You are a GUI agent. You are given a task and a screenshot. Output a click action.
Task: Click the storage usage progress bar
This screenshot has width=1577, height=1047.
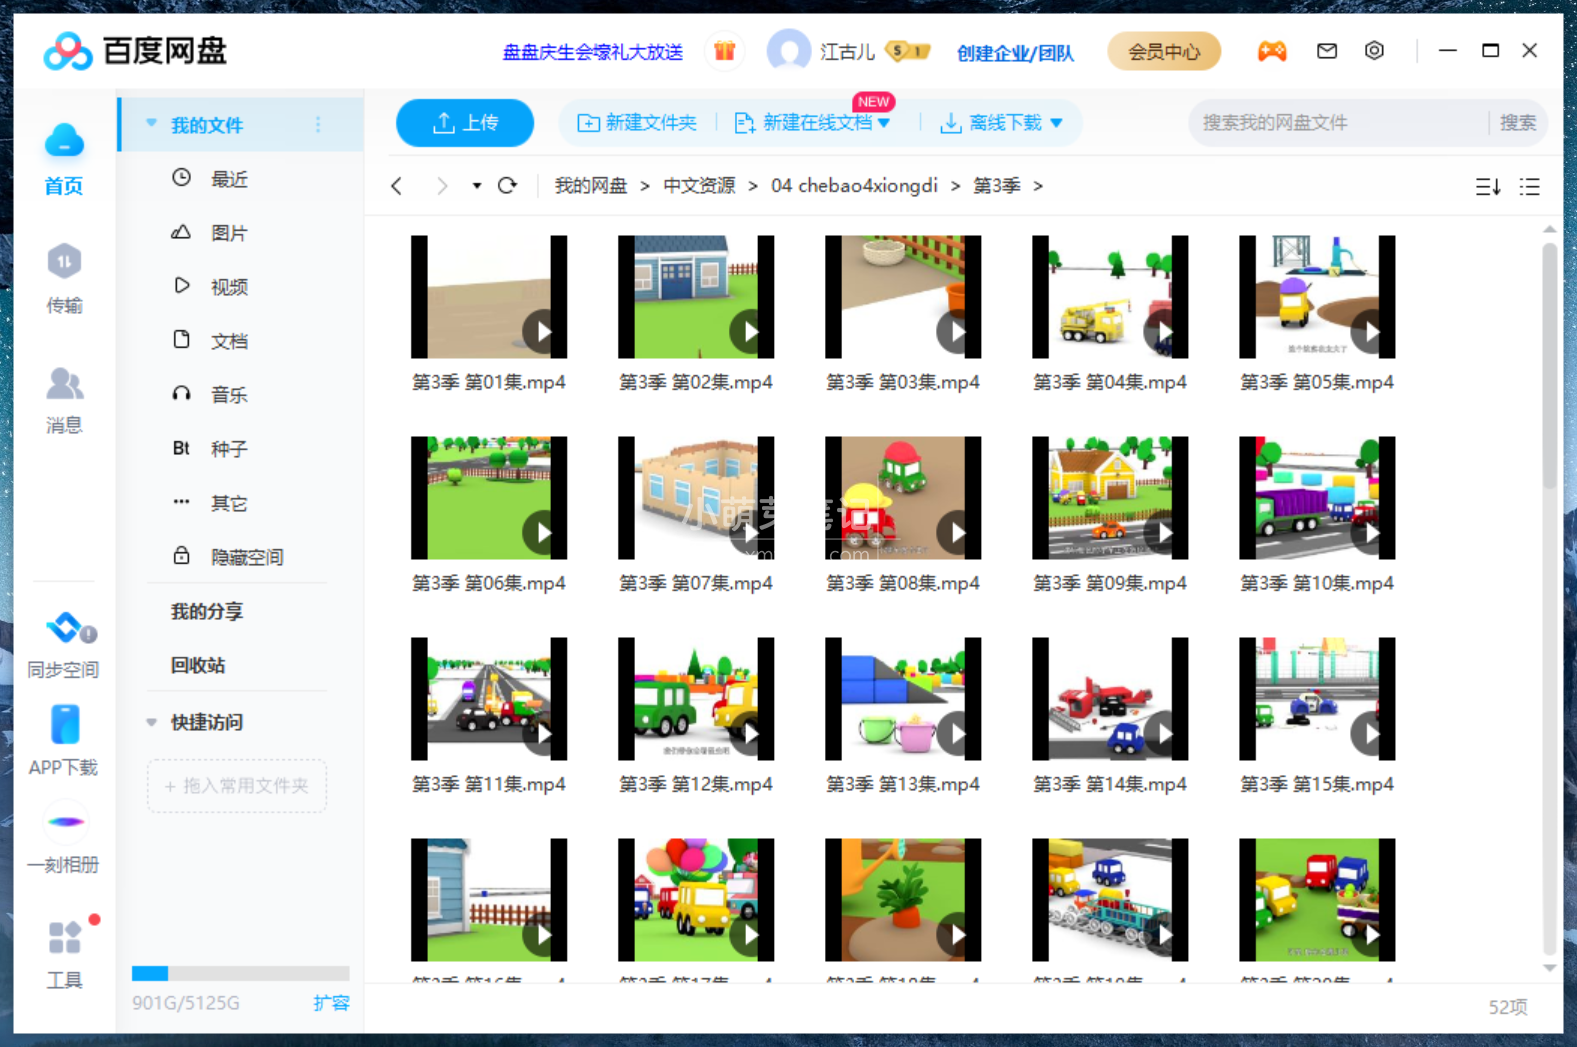tap(240, 973)
